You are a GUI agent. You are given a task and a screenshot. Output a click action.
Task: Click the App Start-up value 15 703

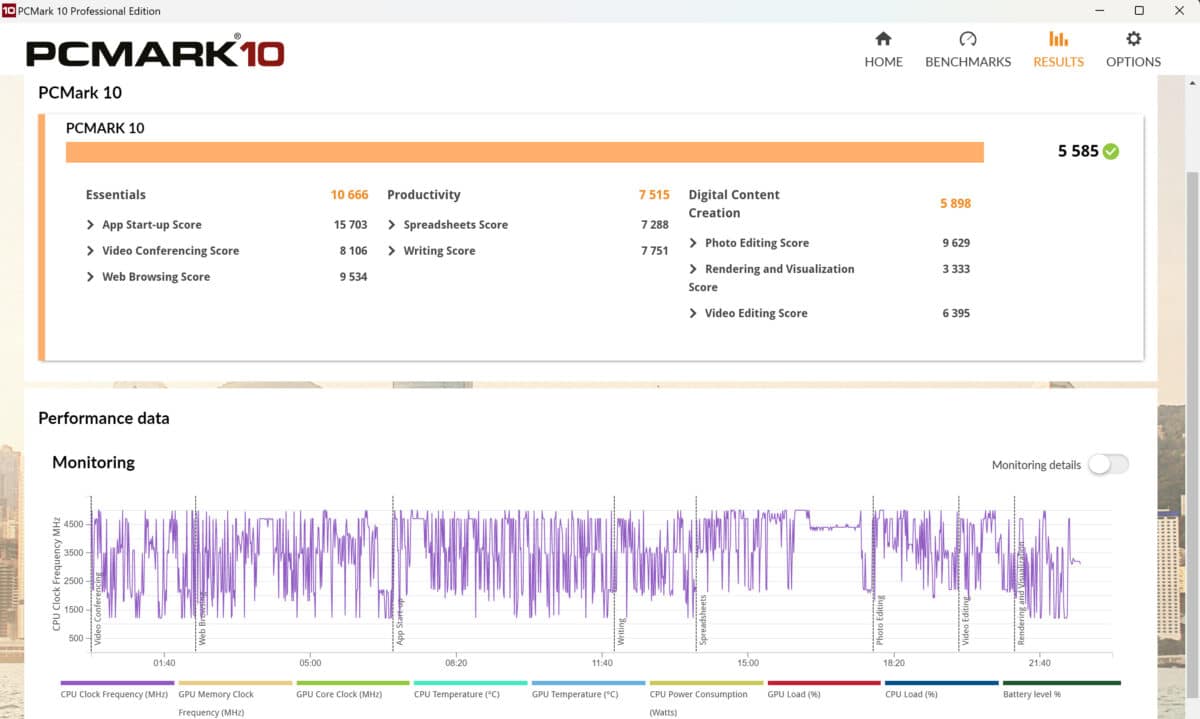click(351, 225)
